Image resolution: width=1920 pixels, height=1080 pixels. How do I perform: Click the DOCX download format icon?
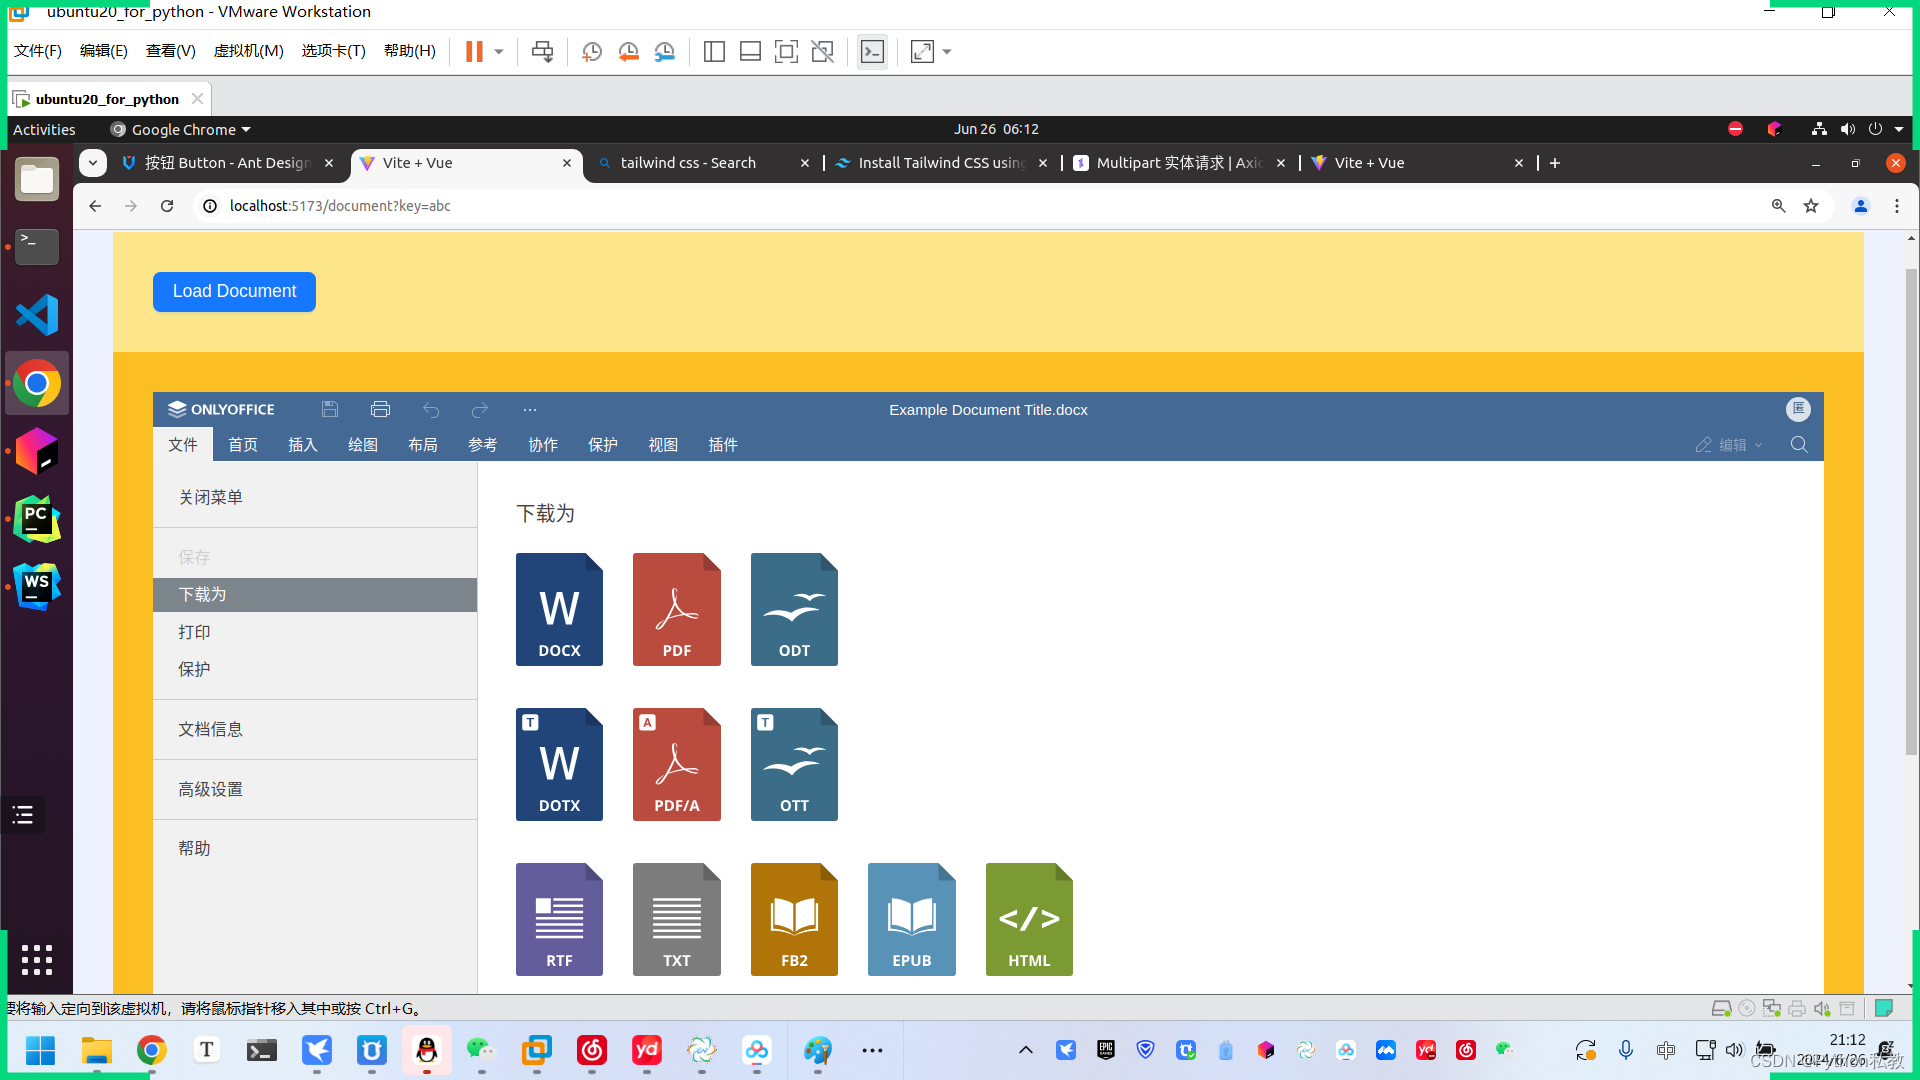558,608
